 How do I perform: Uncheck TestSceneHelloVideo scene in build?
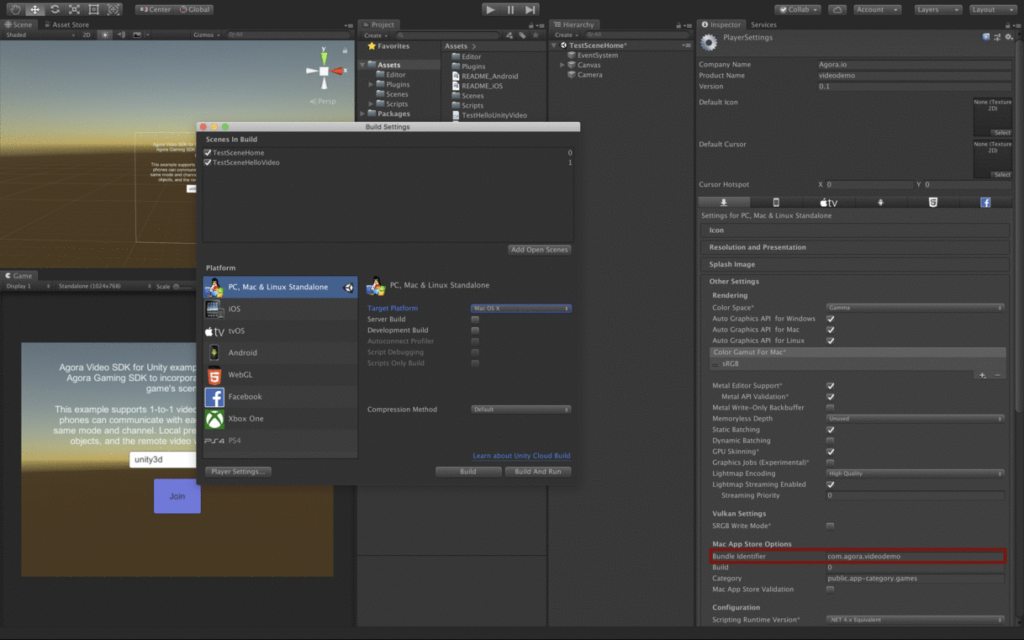pyautogui.click(x=208, y=163)
